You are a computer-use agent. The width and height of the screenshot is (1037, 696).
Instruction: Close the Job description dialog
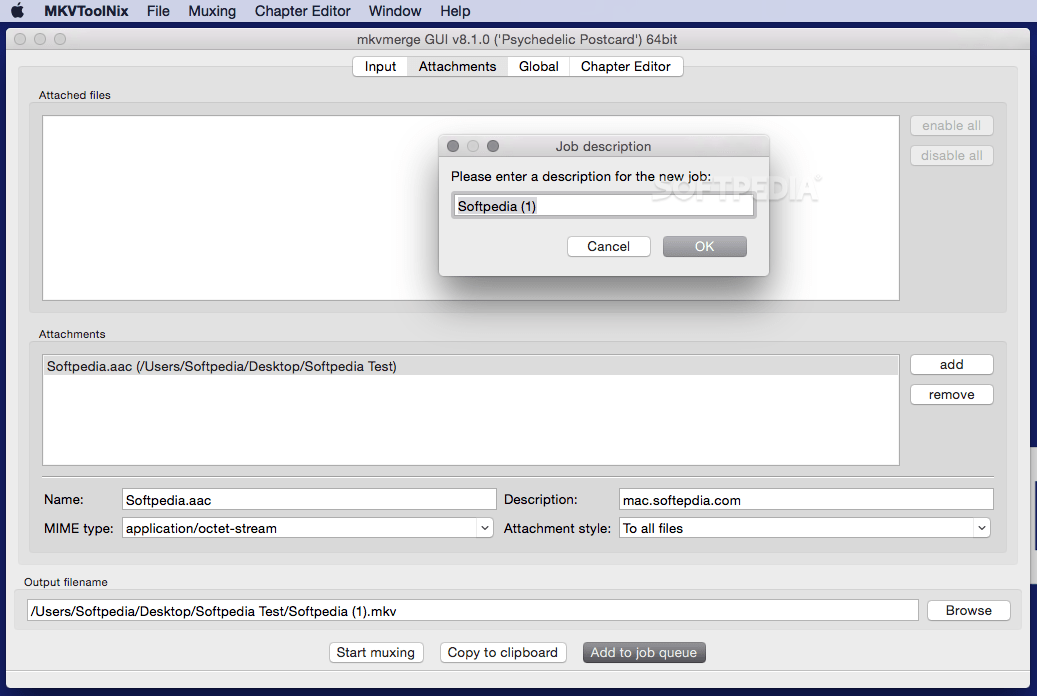tap(453, 146)
